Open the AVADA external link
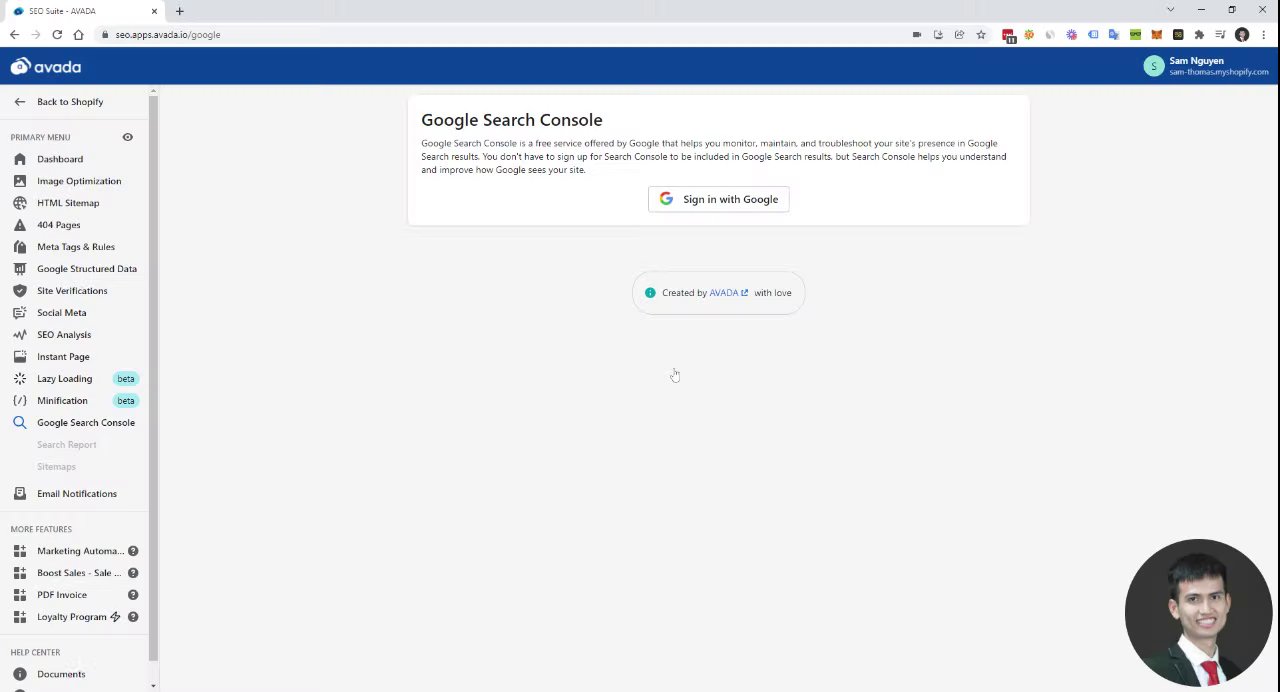Screen dimensions: 1280x692 [728, 293]
